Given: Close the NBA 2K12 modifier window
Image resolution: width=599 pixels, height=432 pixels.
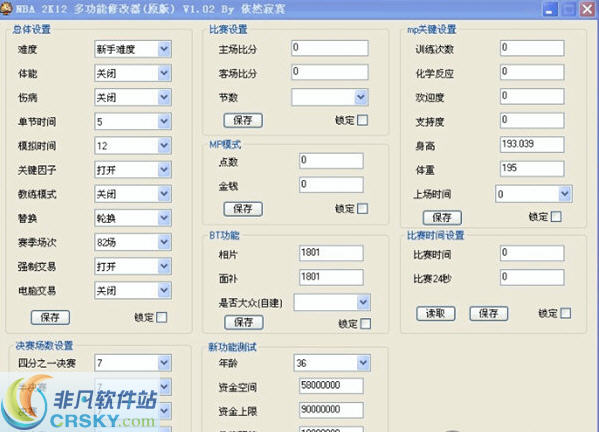Looking at the screenshot, I should coord(587,9).
